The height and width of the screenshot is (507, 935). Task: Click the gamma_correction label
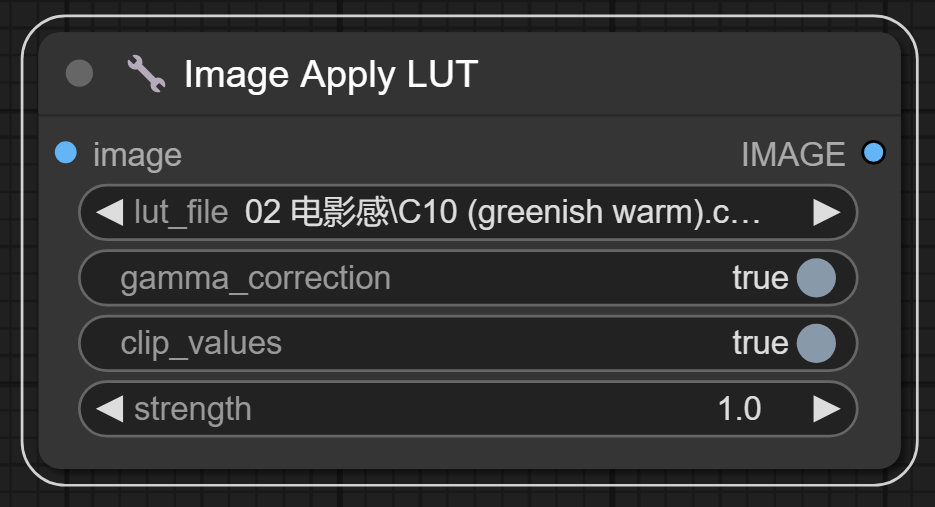tap(255, 278)
